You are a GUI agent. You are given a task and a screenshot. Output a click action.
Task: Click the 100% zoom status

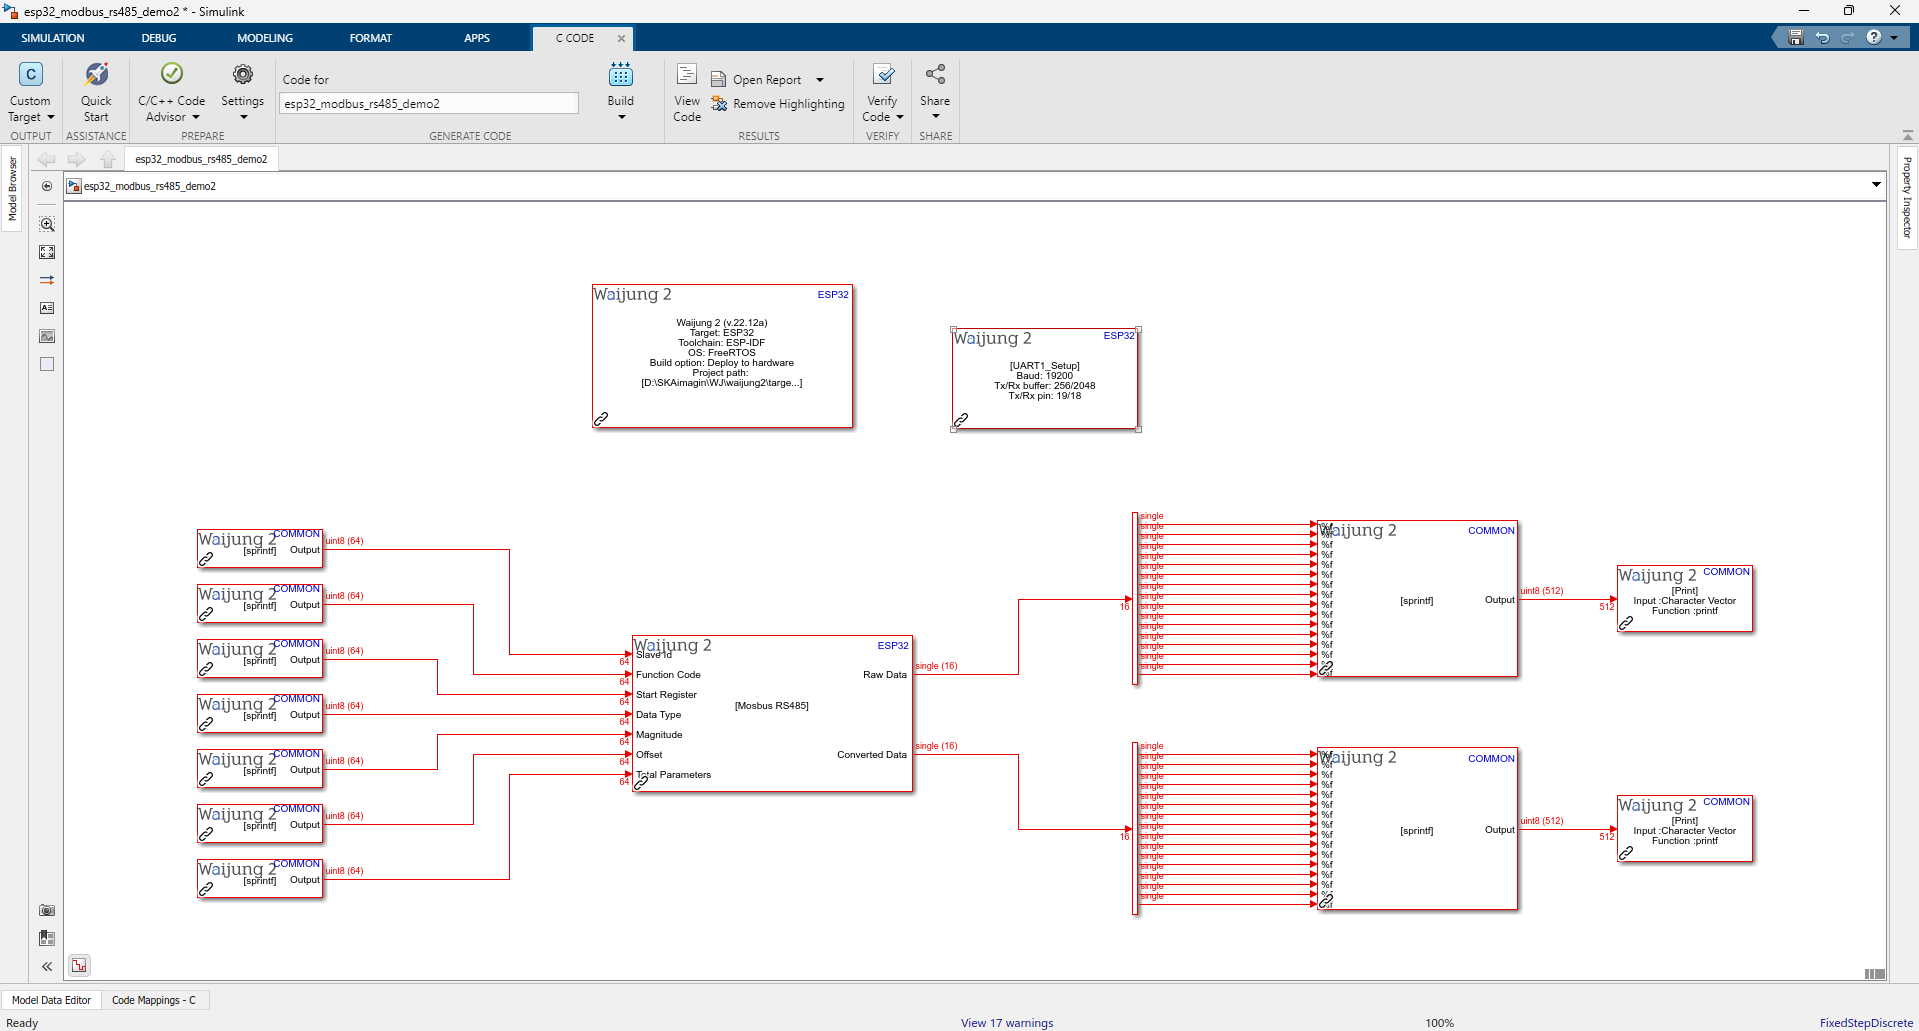(1439, 1023)
